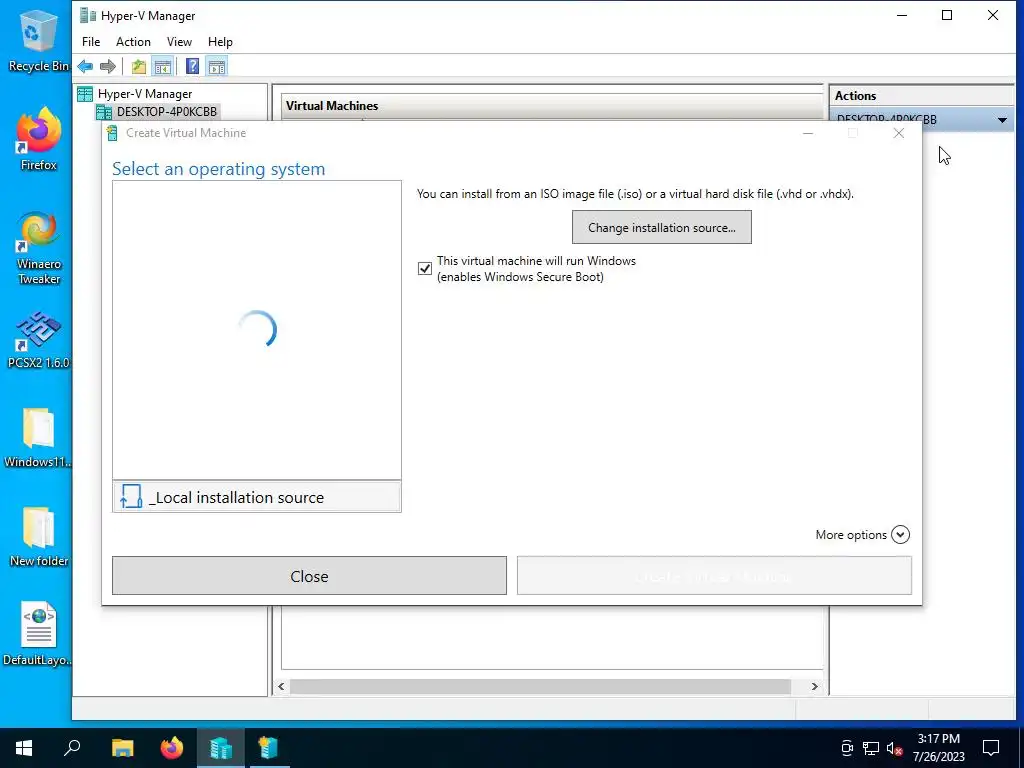This screenshot has width=1024, height=768.
Task: Click the Actions pane header
Action: point(921,95)
